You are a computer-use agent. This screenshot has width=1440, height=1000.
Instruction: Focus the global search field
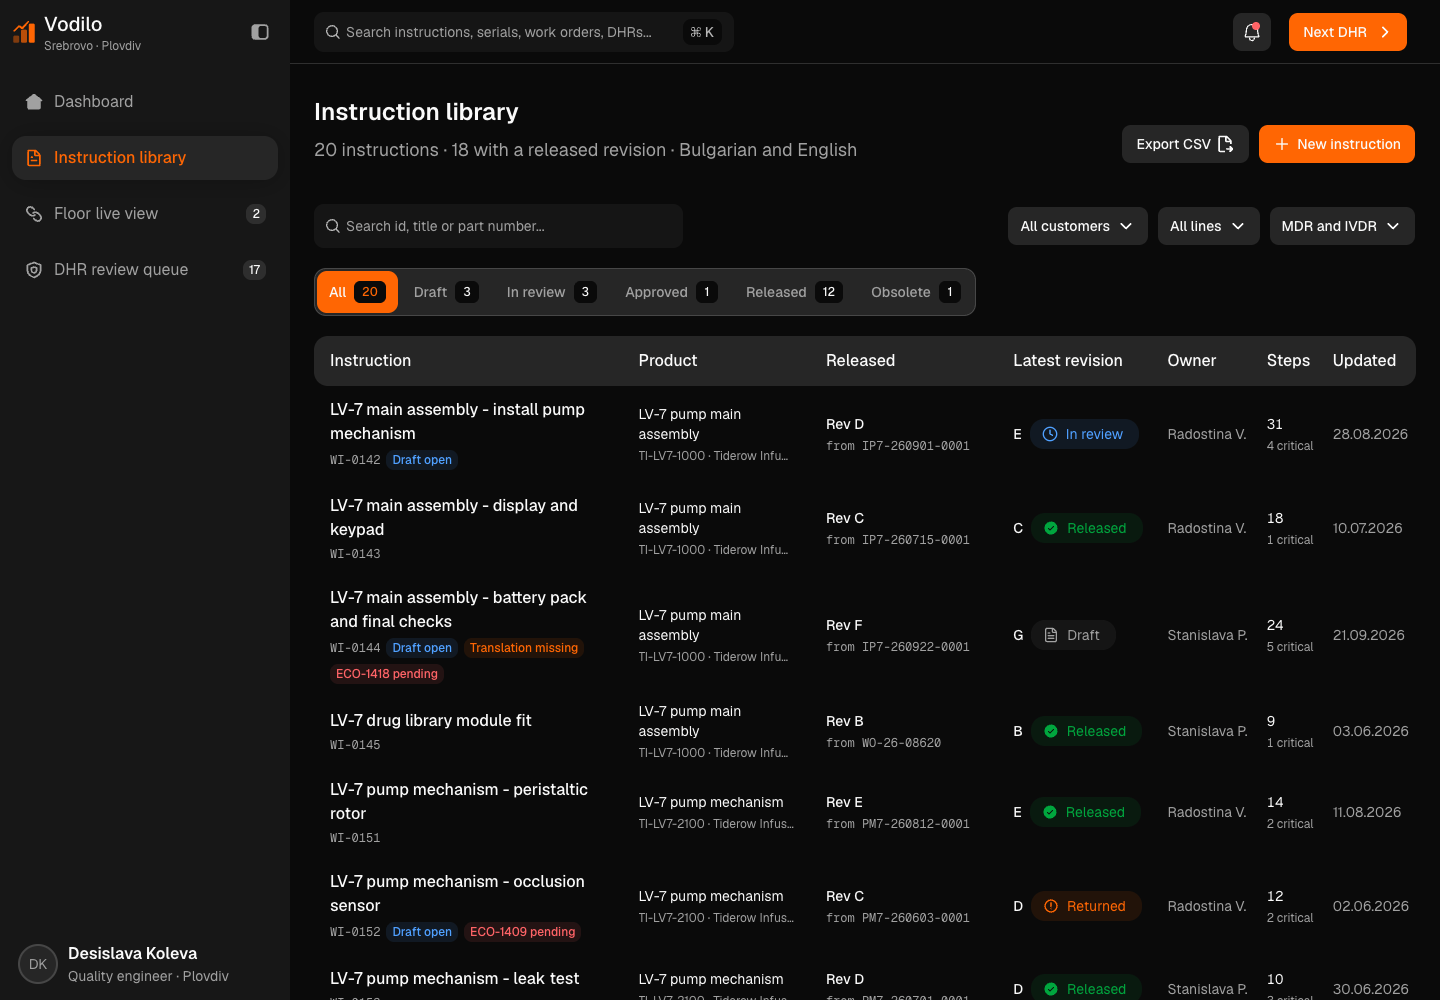click(524, 32)
